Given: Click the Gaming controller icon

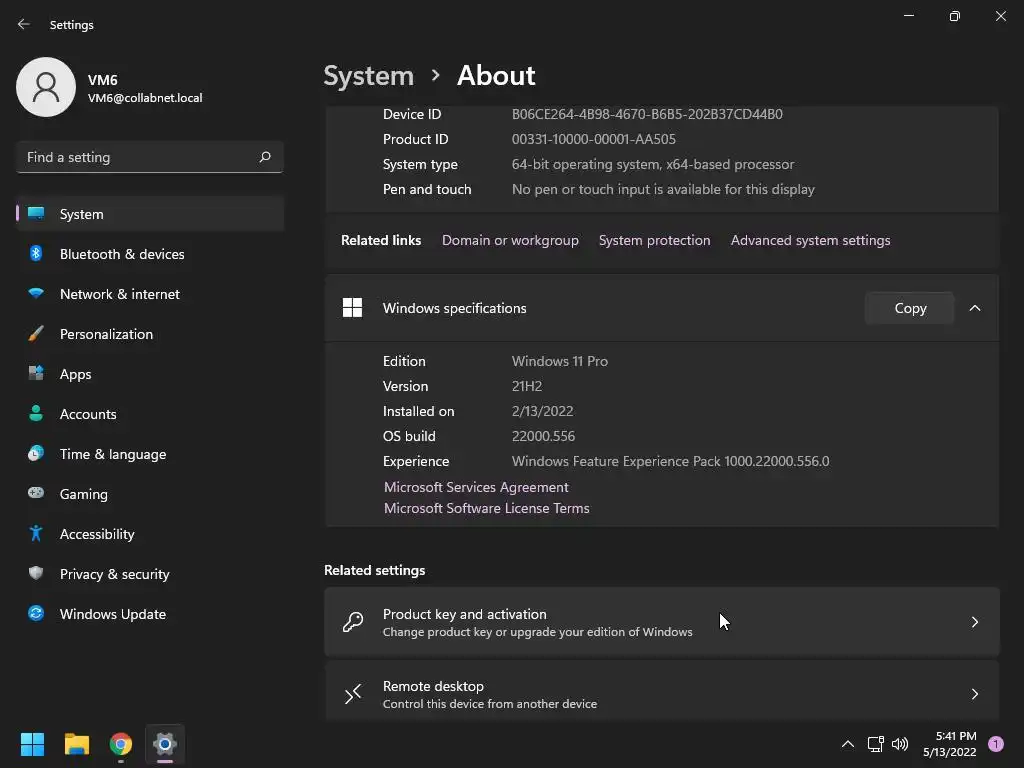Looking at the screenshot, I should tap(37, 493).
